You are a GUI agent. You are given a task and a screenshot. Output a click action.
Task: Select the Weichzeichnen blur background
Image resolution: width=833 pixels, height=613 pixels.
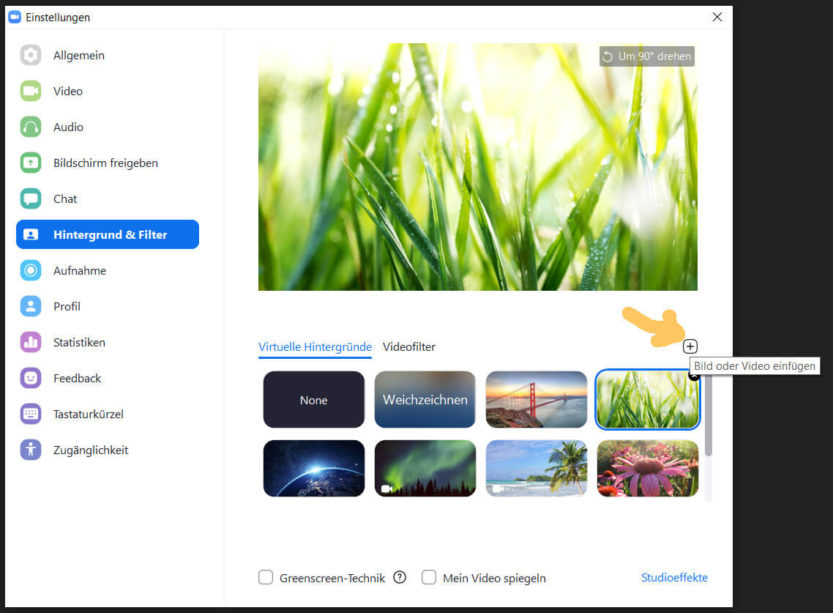[x=425, y=399]
